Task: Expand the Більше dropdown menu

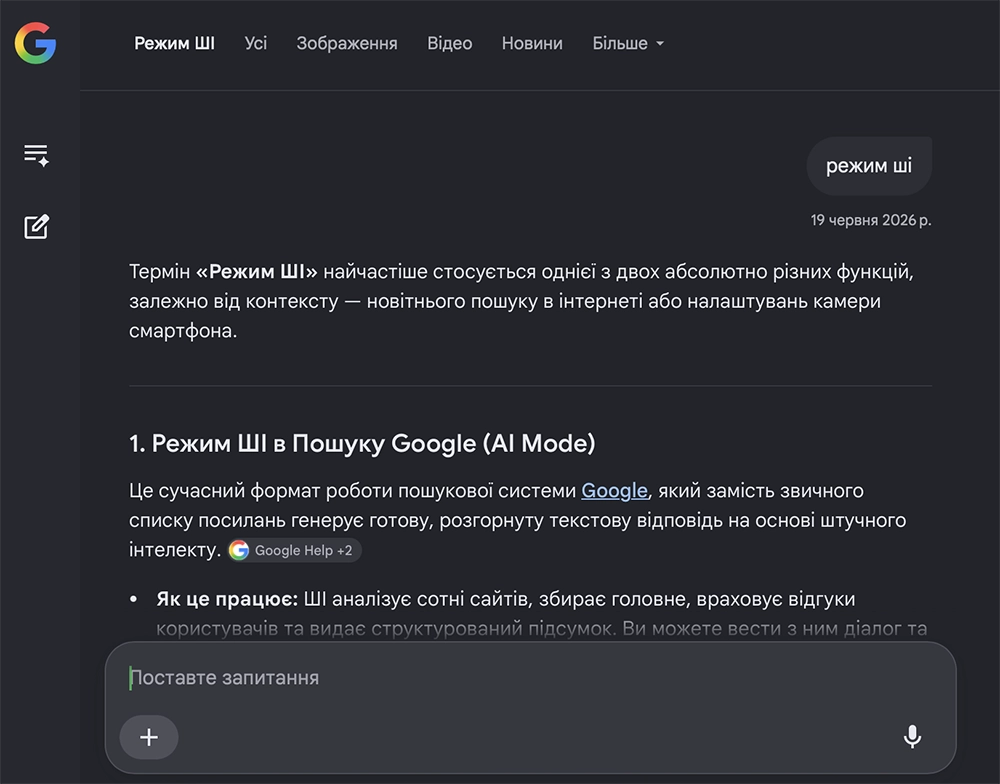Action: pos(628,43)
